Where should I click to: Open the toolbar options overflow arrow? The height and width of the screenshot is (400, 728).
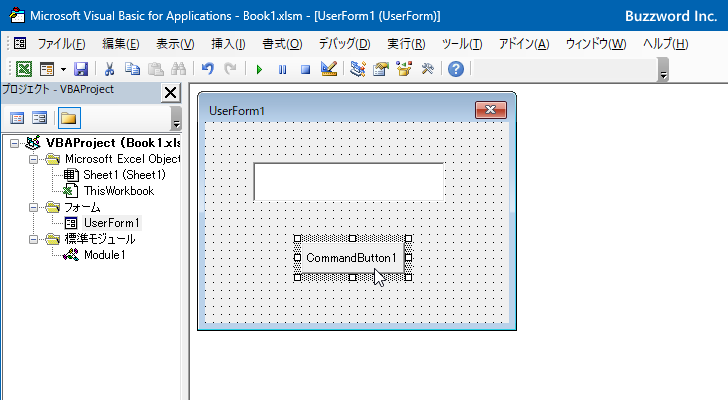tap(663, 70)
